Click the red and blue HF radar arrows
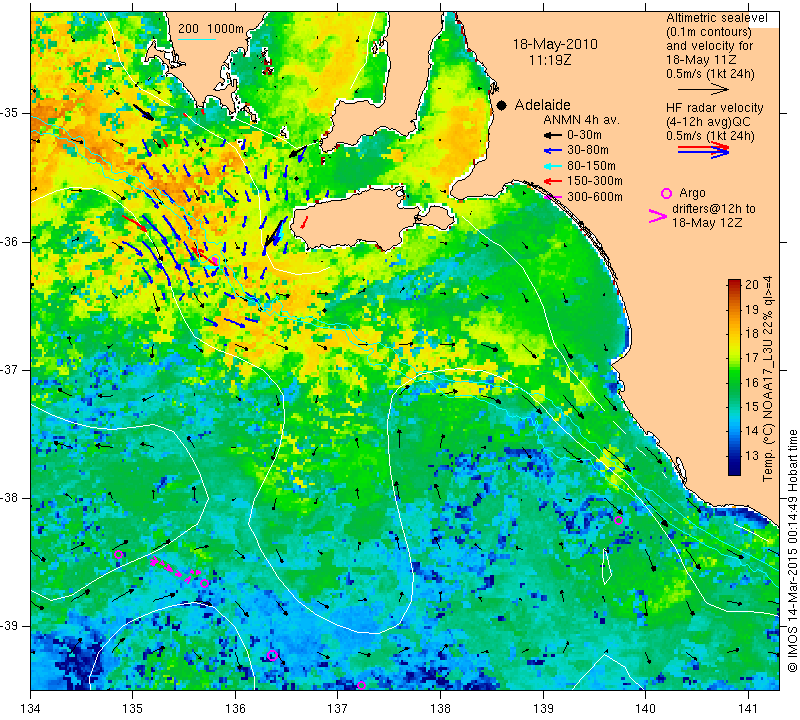The image size is (800, 720). (x=703, y=150)
